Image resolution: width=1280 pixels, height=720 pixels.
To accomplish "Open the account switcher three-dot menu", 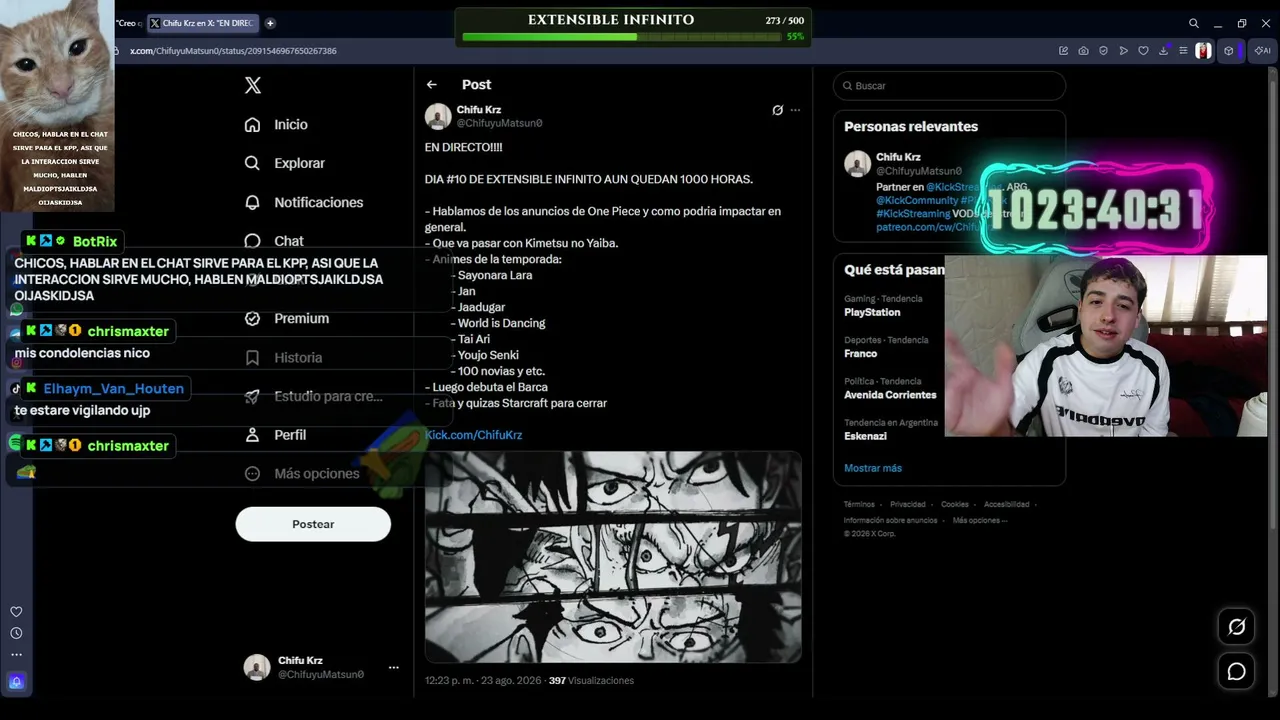I will coord(393,667).
